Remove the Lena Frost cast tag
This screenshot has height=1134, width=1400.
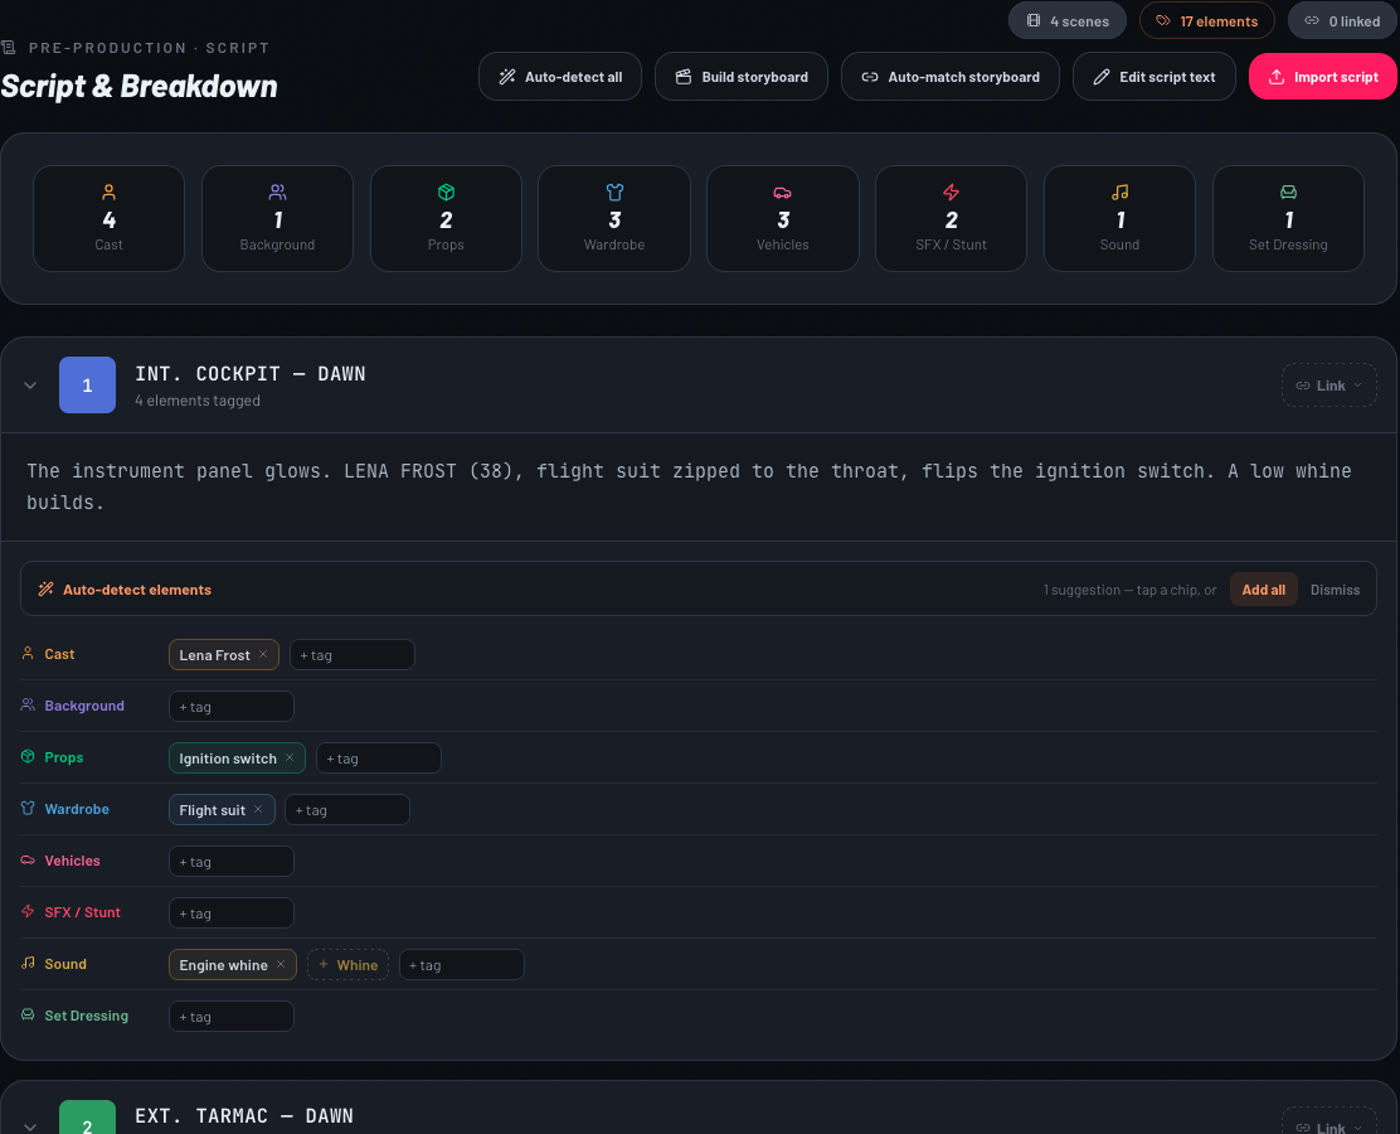[x=263, y=654]
